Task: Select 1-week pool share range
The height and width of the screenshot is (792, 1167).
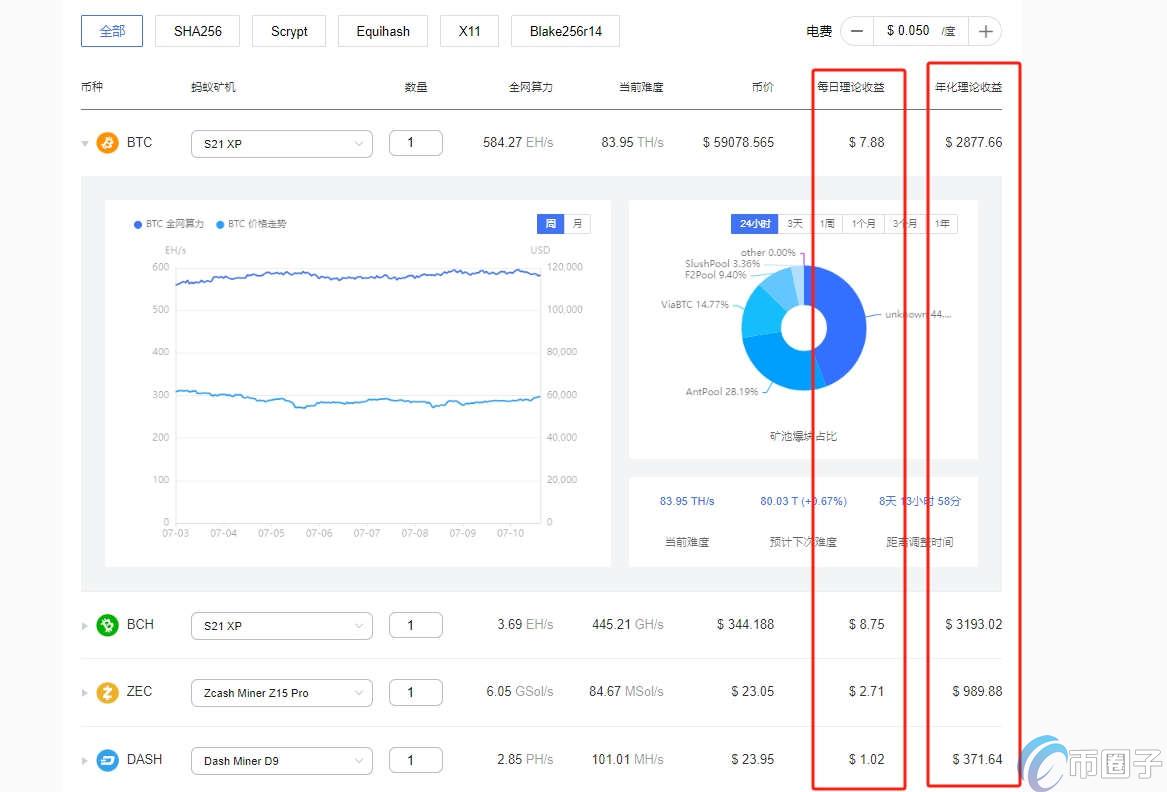Action: (827, 224)
